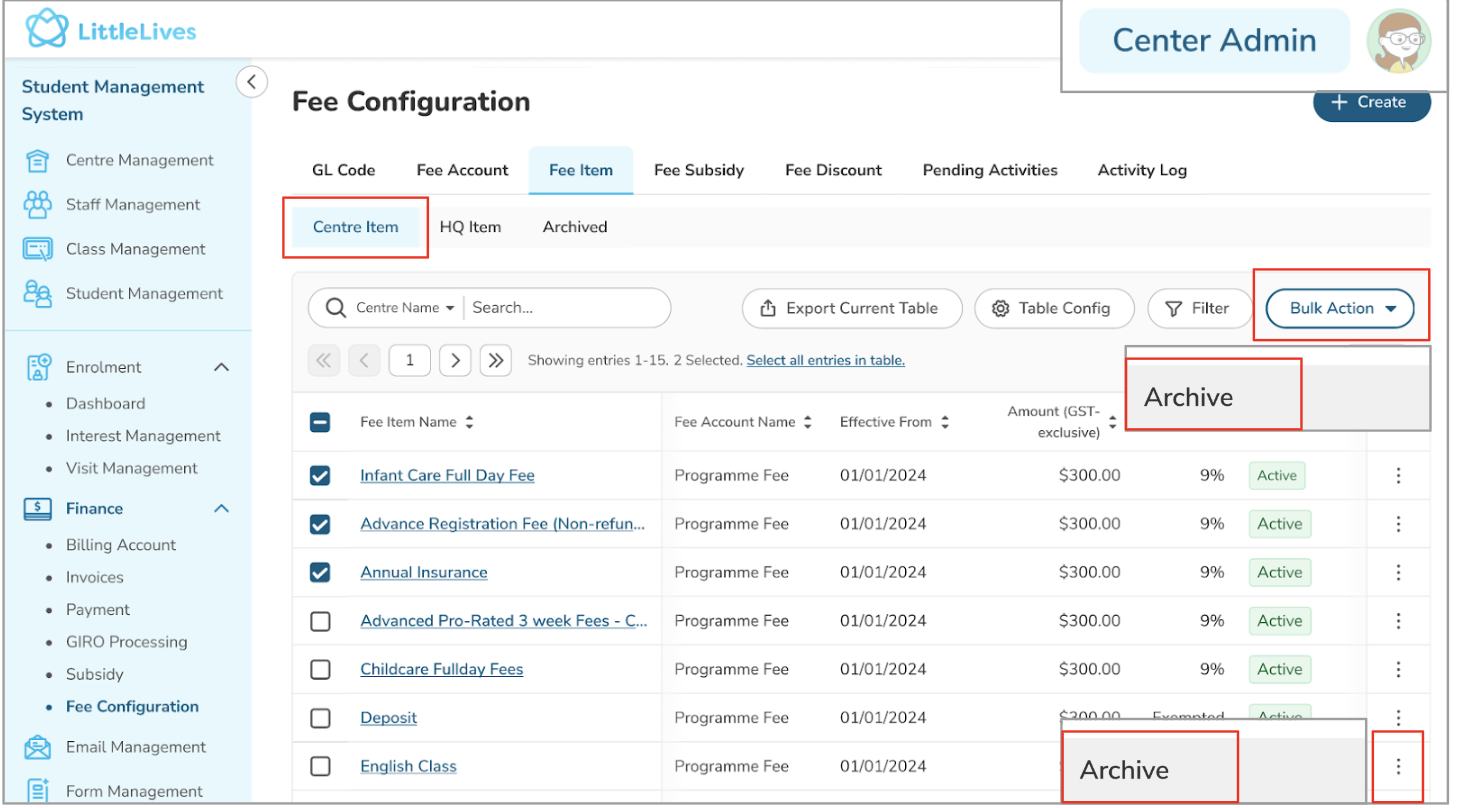1460x808 pixels.
Task: Click the Select all entries in table link
Action: click(825, 360)
